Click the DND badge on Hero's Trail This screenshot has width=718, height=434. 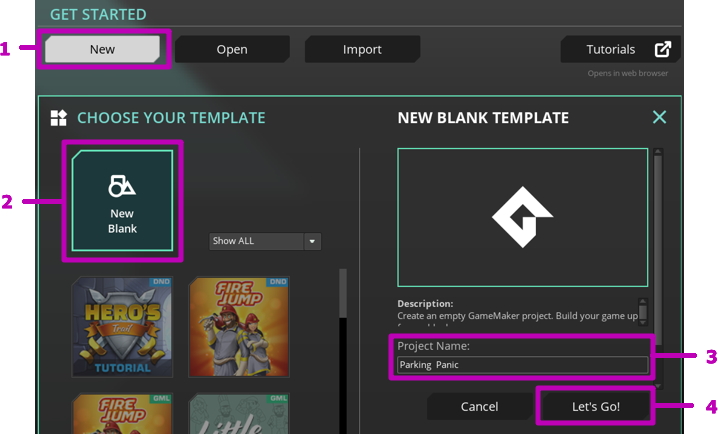[161, 282]
